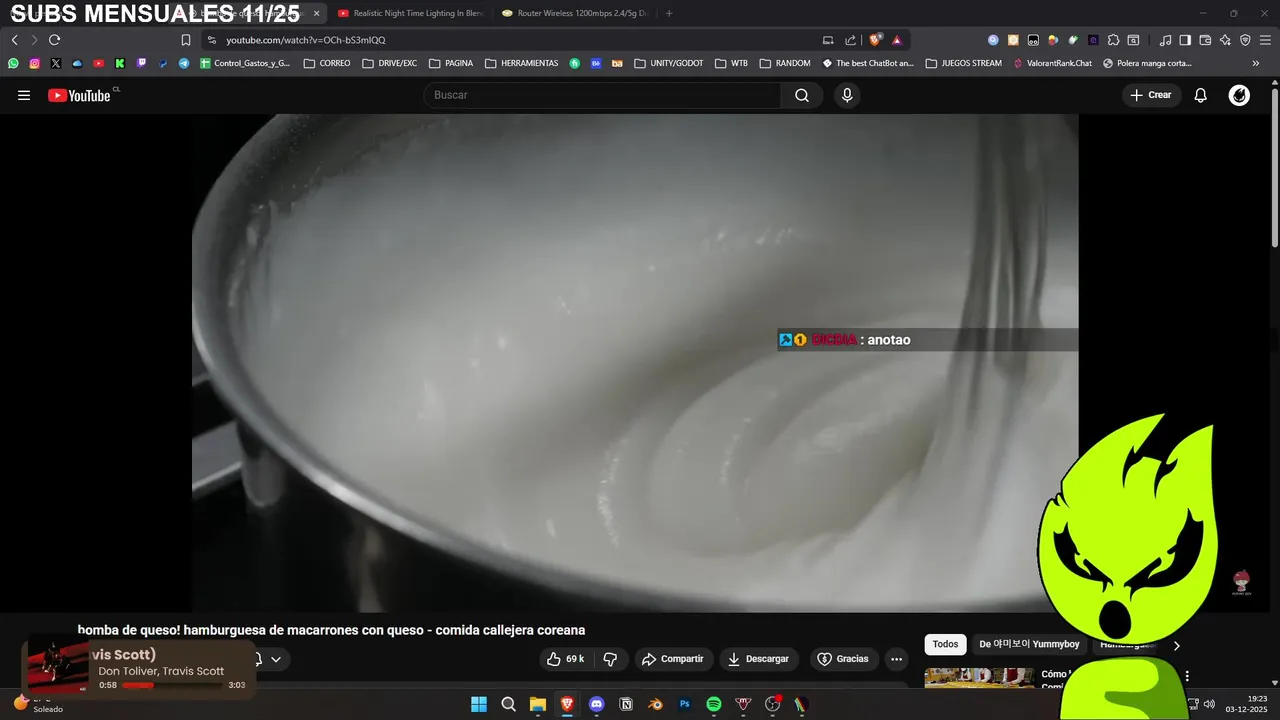Open the Brave Rewards triangle icon

click(x=897, y=40)
